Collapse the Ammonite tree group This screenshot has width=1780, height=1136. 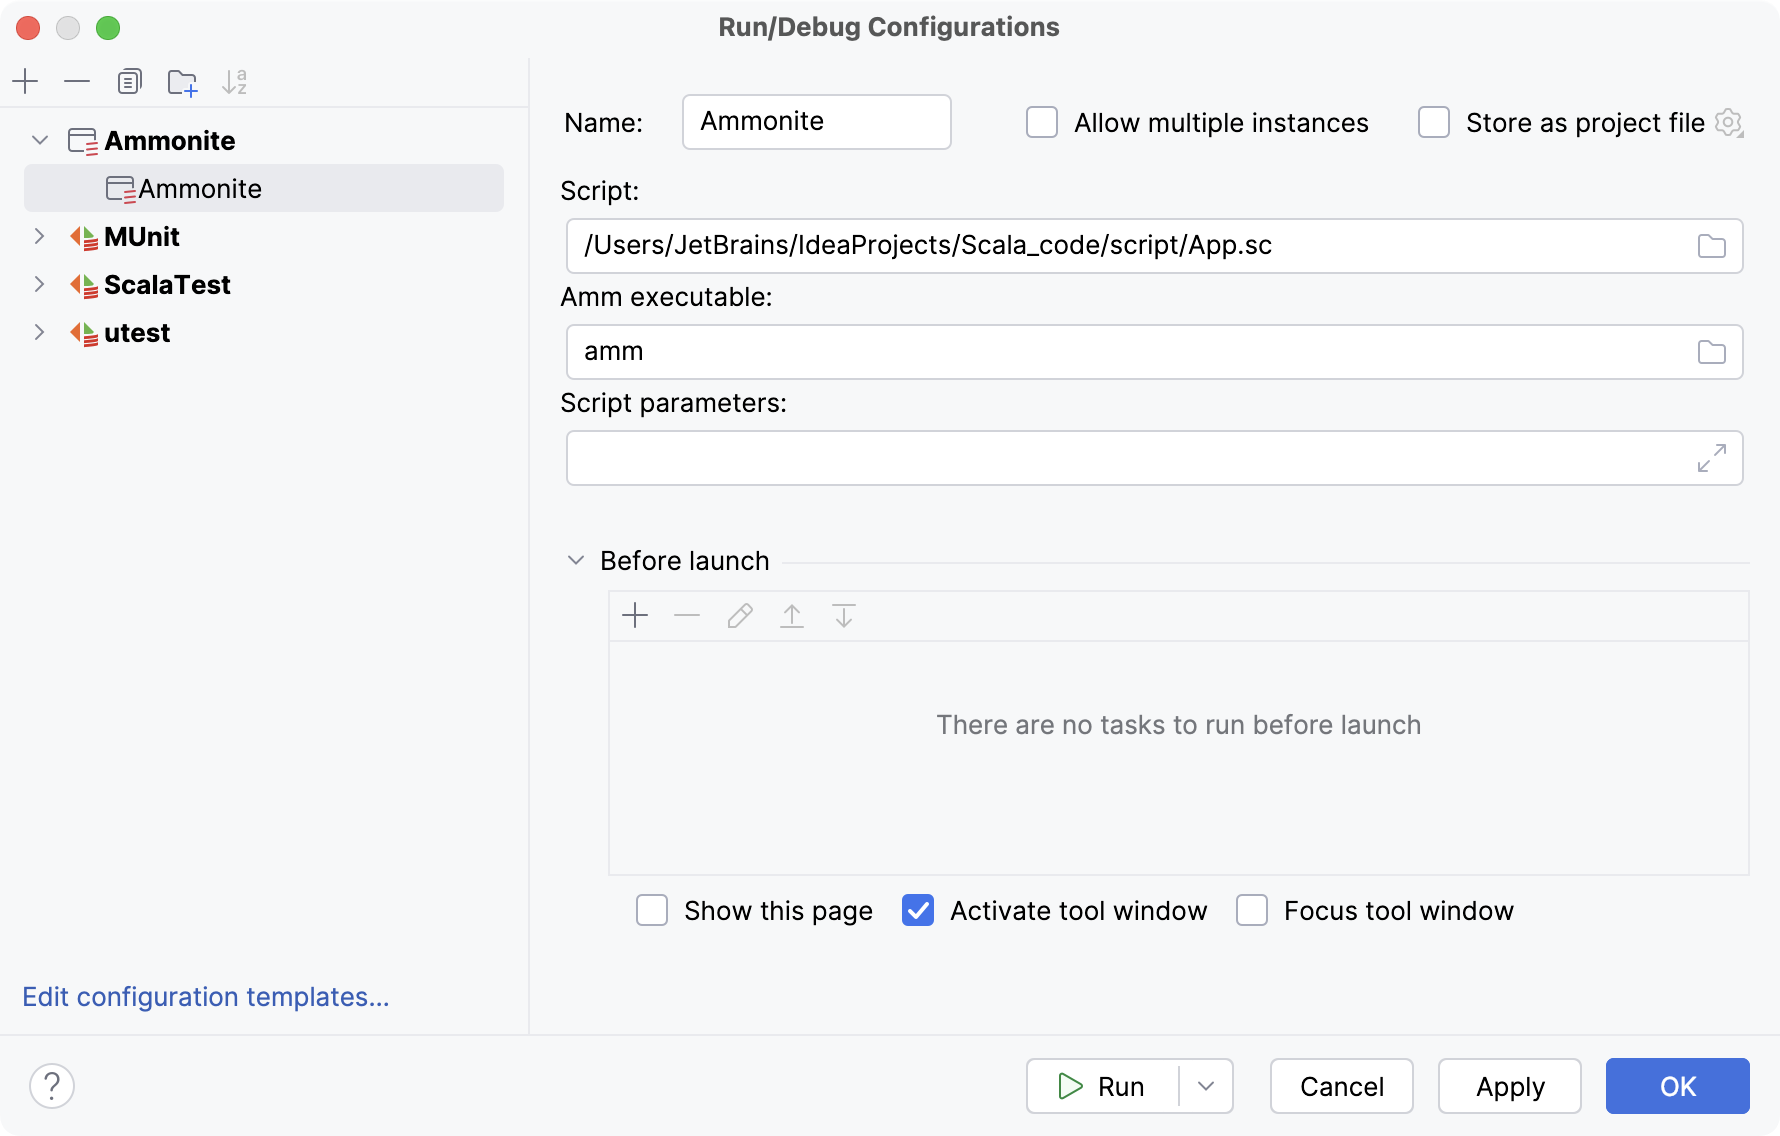(x=40, y=140)
